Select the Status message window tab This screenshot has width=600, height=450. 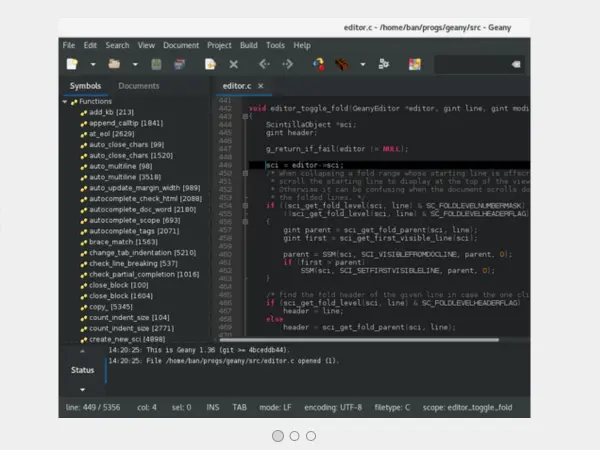pos(82,370)
